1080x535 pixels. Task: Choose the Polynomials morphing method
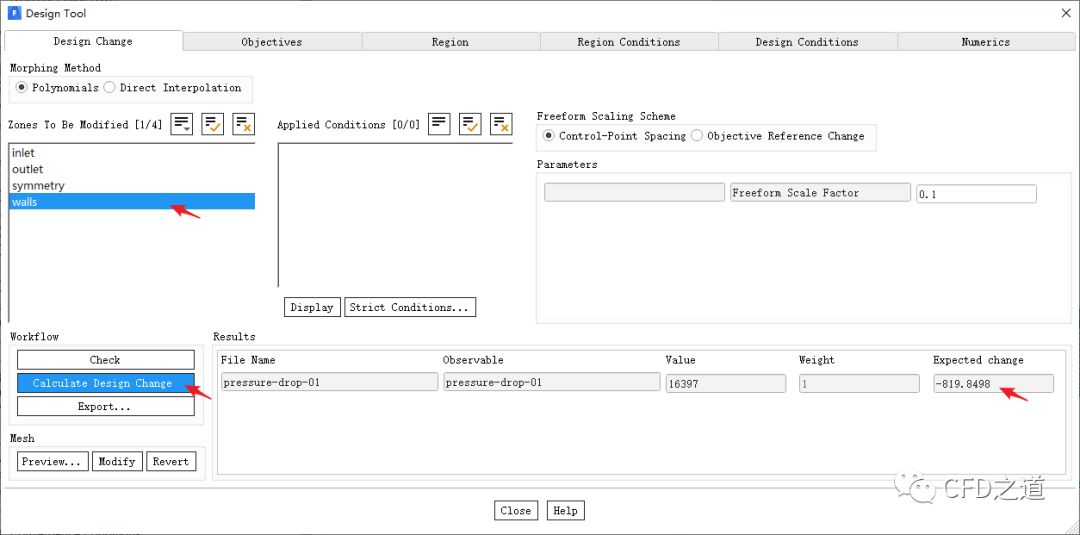coord(58,88)
